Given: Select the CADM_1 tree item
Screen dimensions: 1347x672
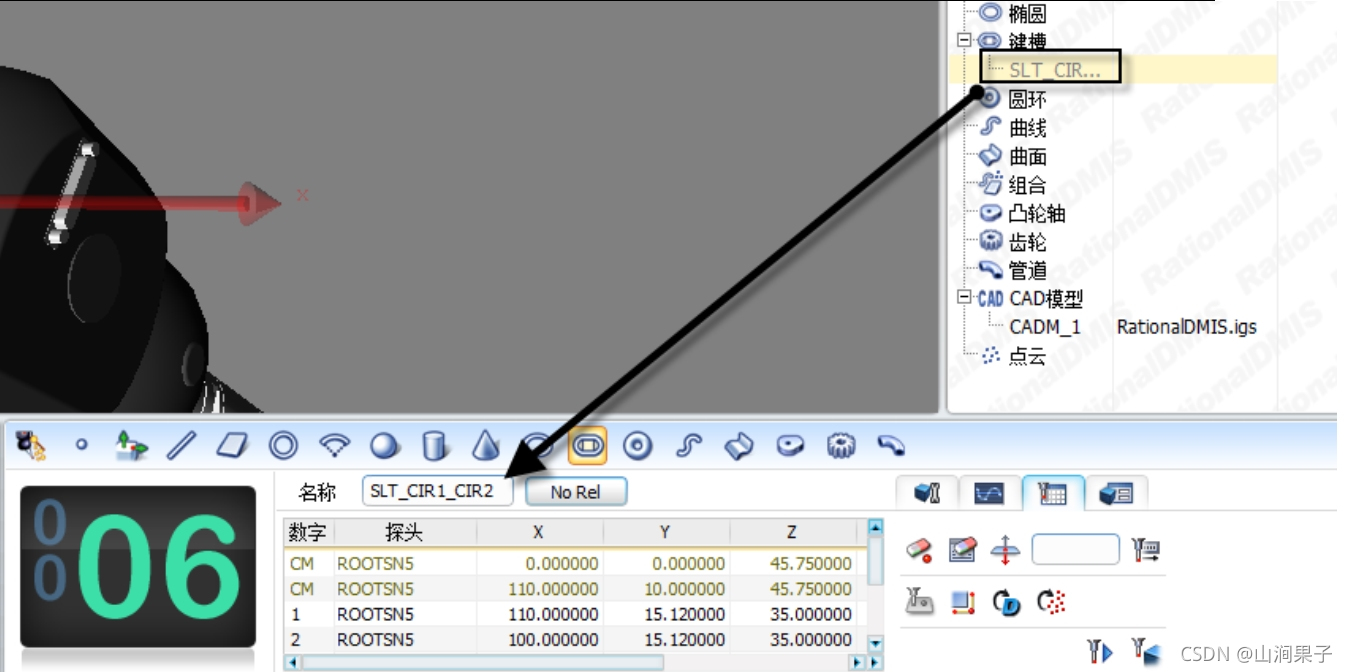Looking at the screenshot, I should coord(1045,327).
